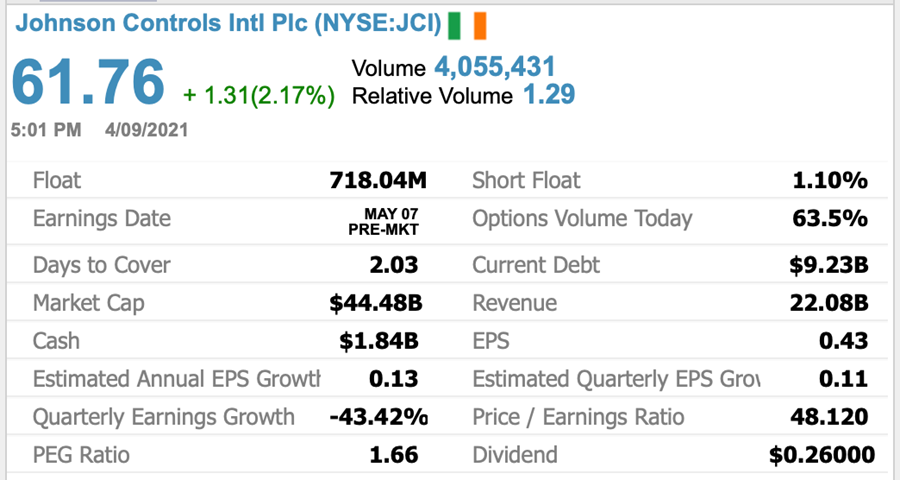Screen dimensions: 900x480
Task: Click the Market Cap value $44.48B
Action: [x=376, y=303]
